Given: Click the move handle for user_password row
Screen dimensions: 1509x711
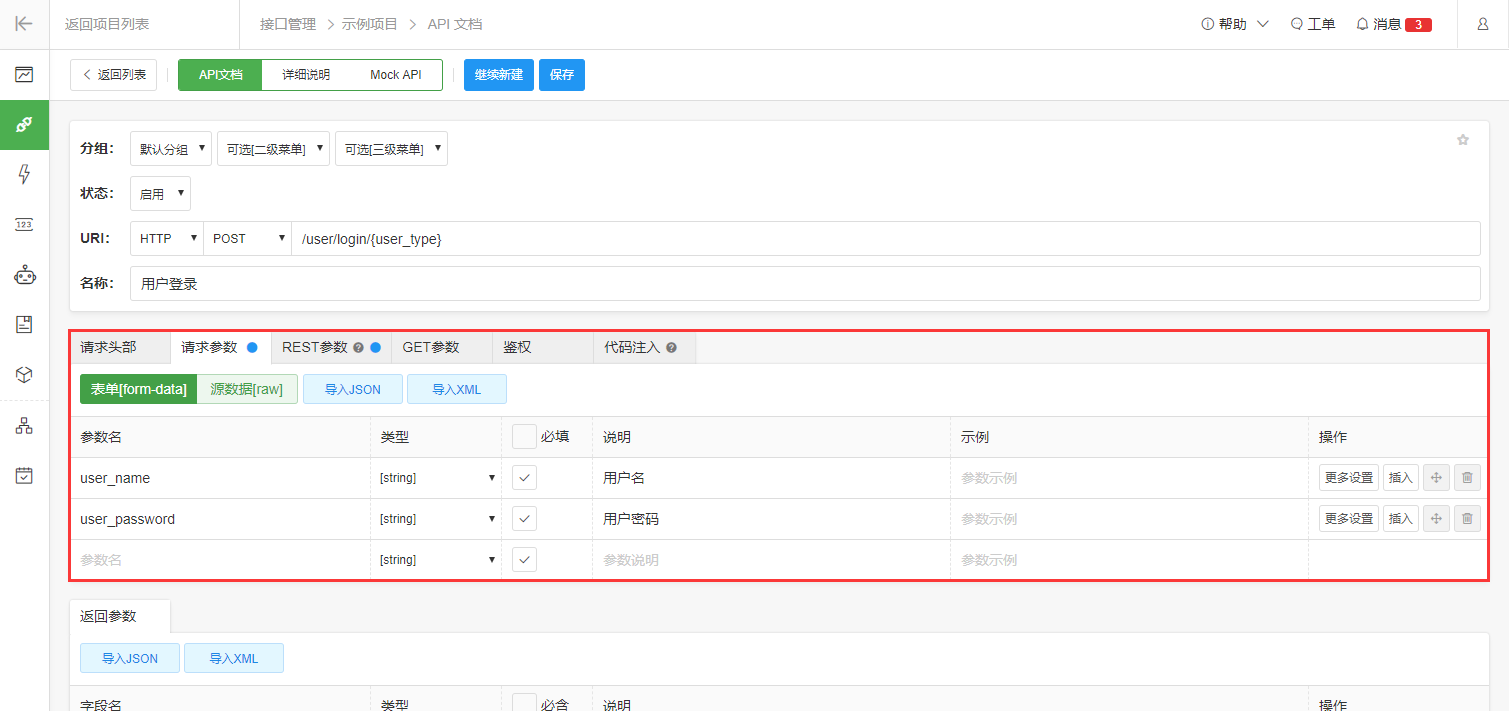Looking at the screenshot, I should [1435, 519].
